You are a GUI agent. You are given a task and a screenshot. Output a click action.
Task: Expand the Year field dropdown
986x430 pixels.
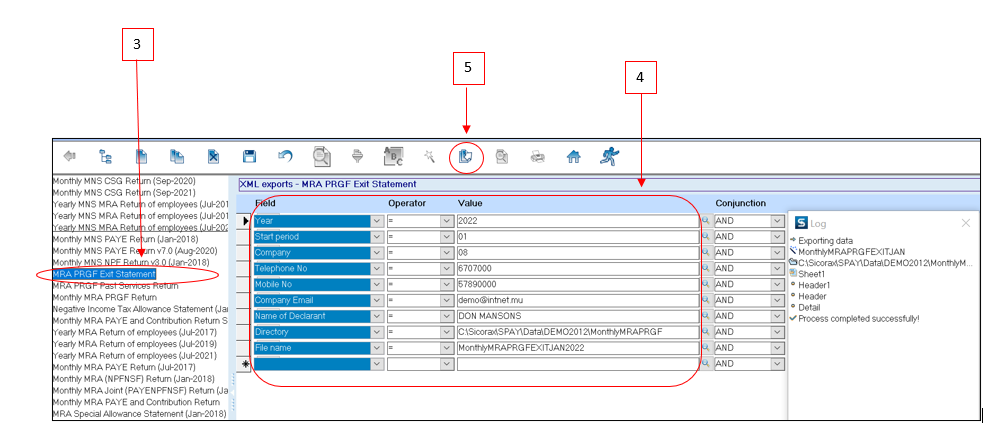click(377, 221)
